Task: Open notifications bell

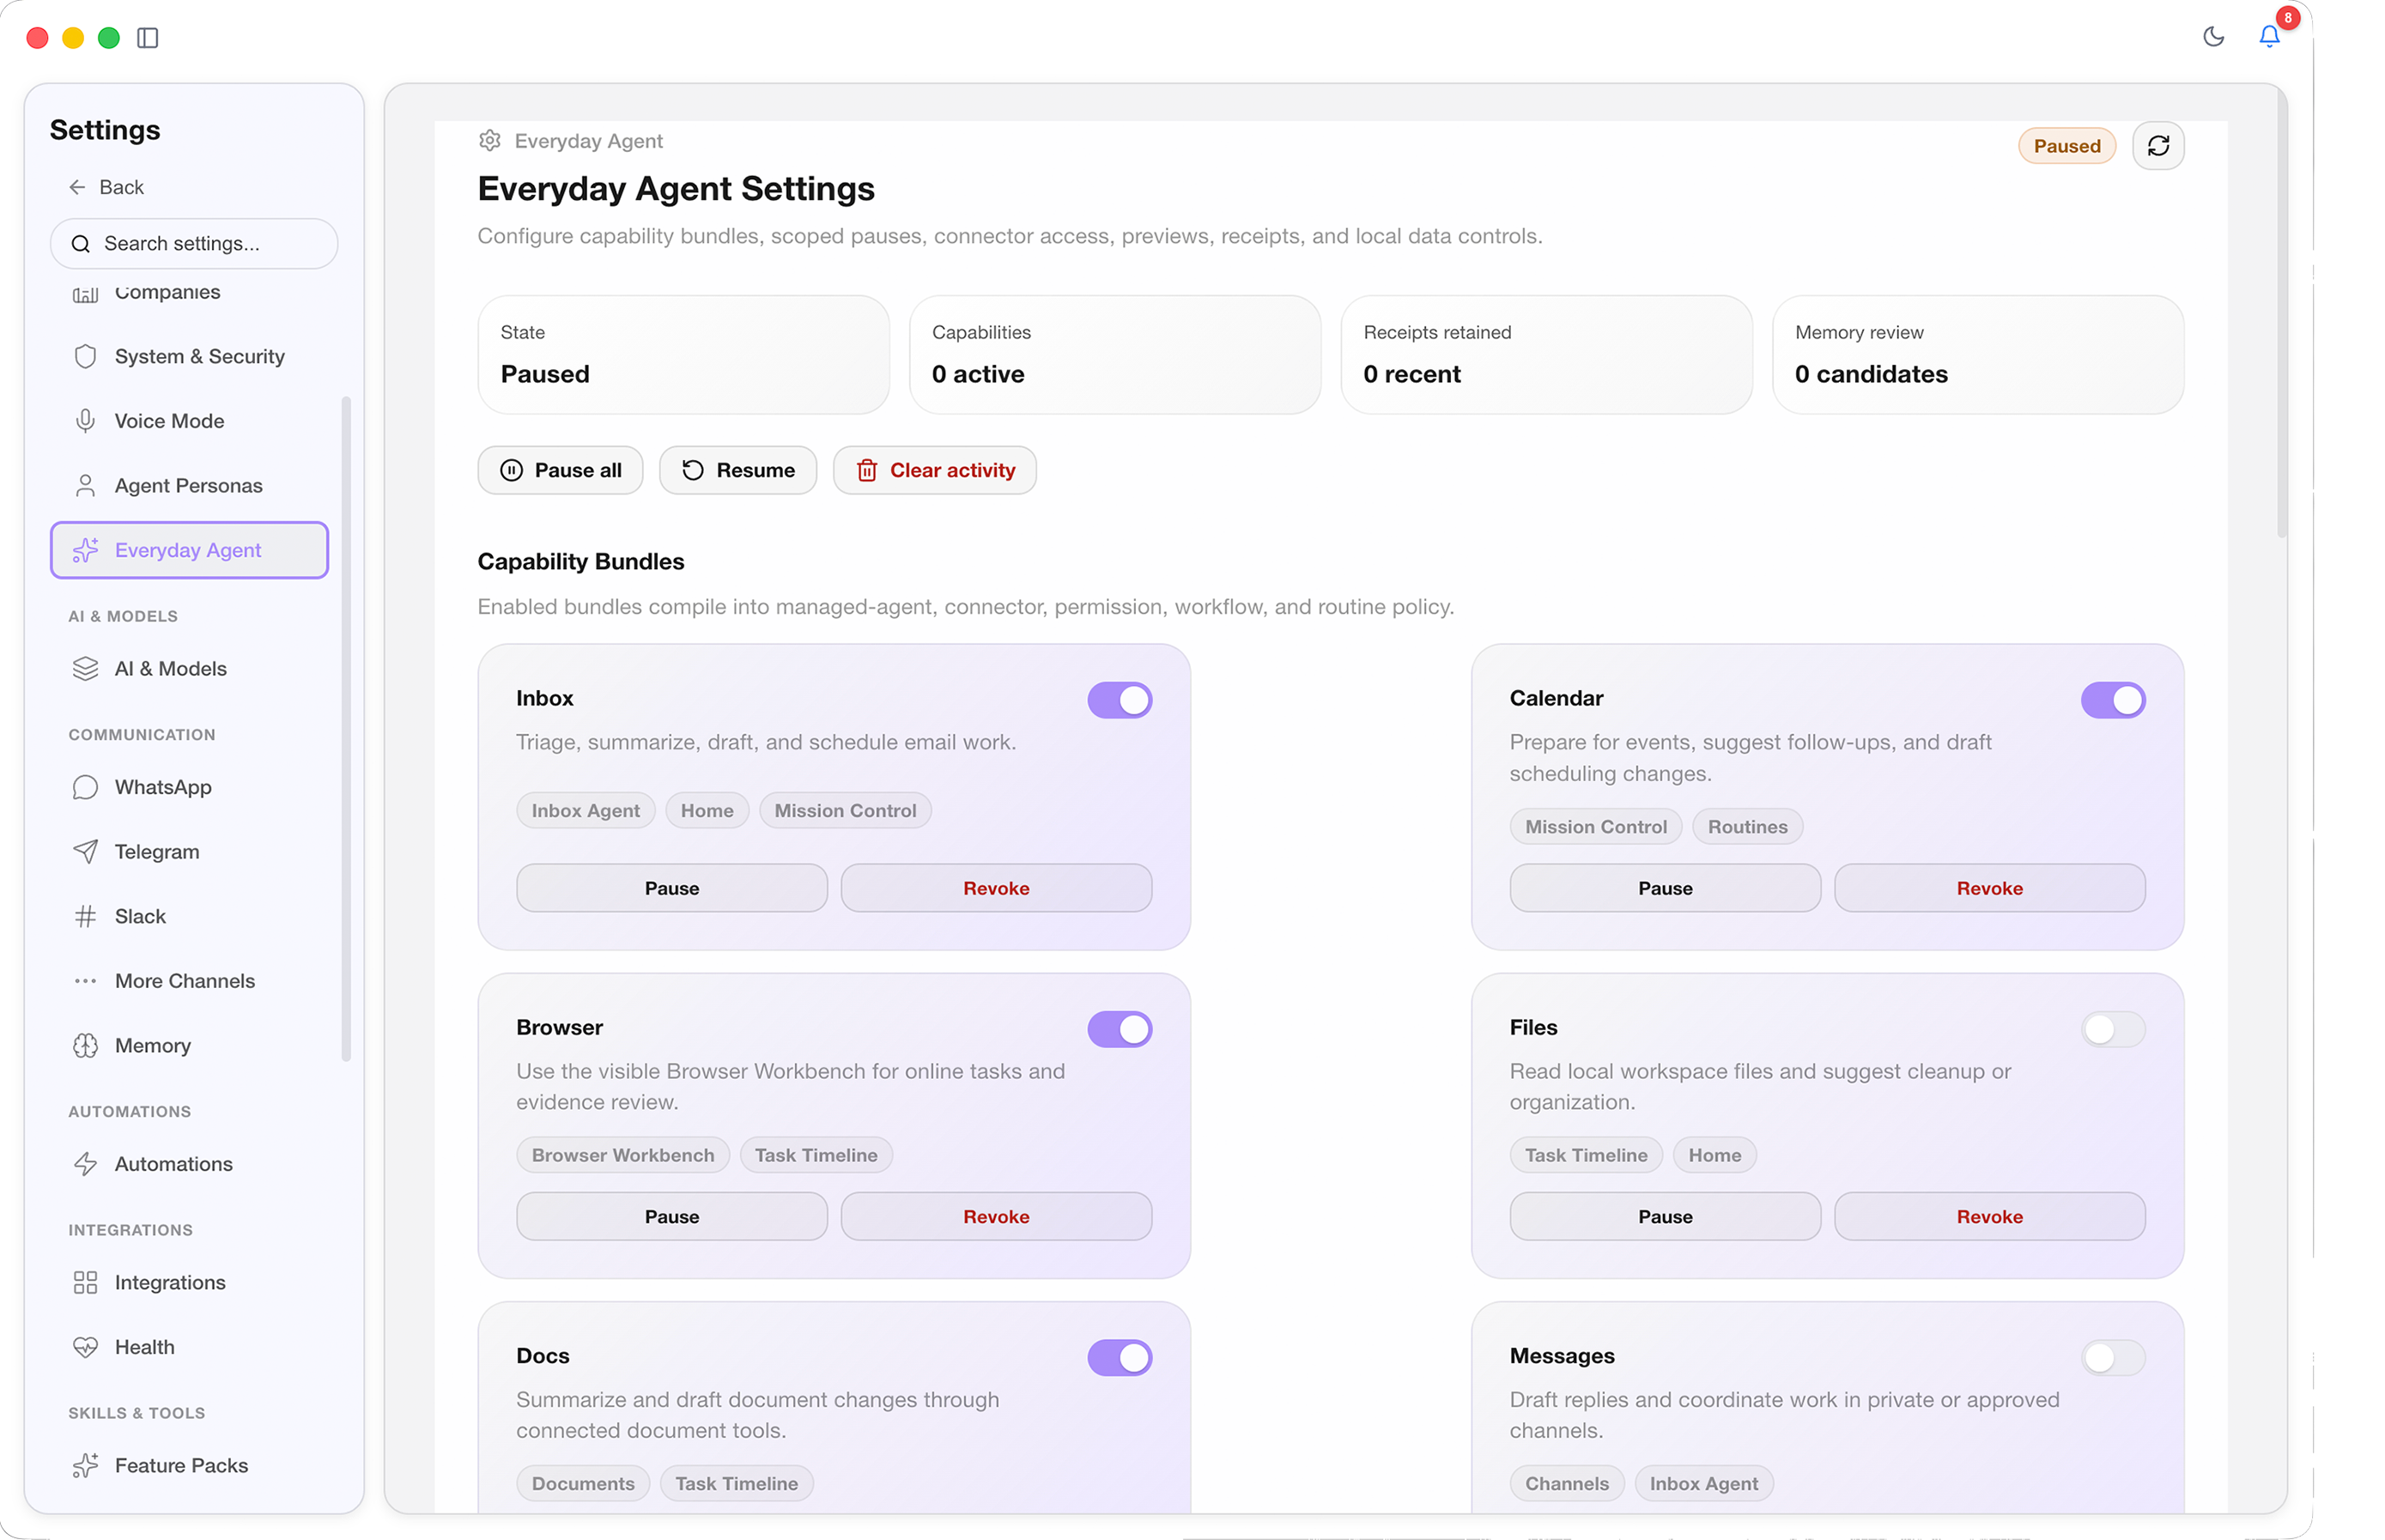Action: 2268,37
